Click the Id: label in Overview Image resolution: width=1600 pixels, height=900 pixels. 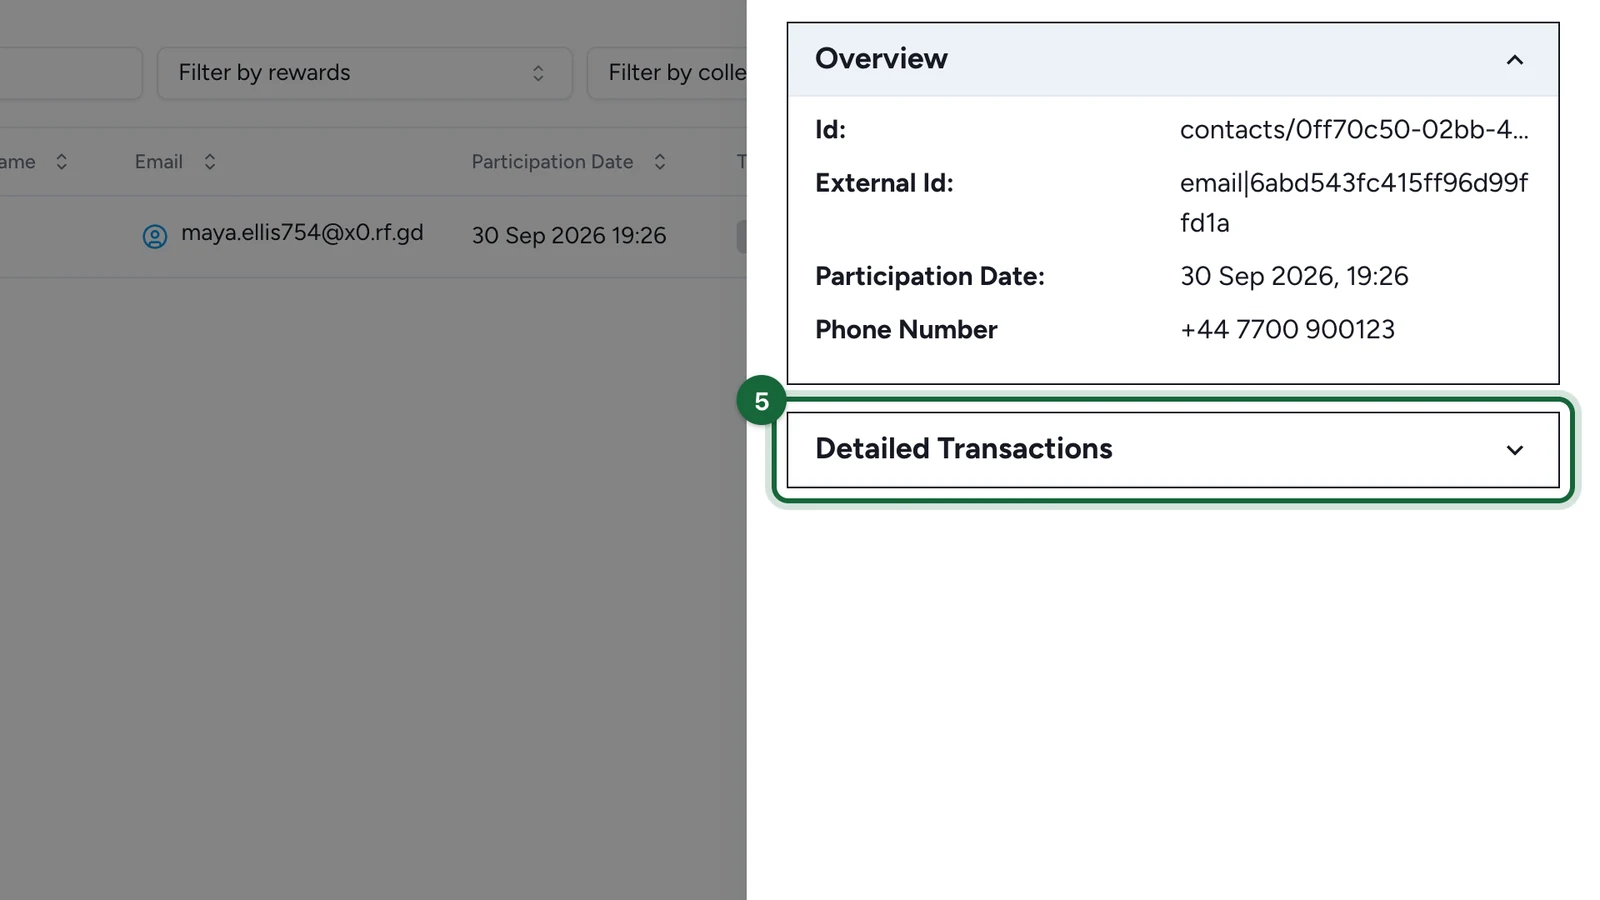pyautogui.click(x=830, y=130)
